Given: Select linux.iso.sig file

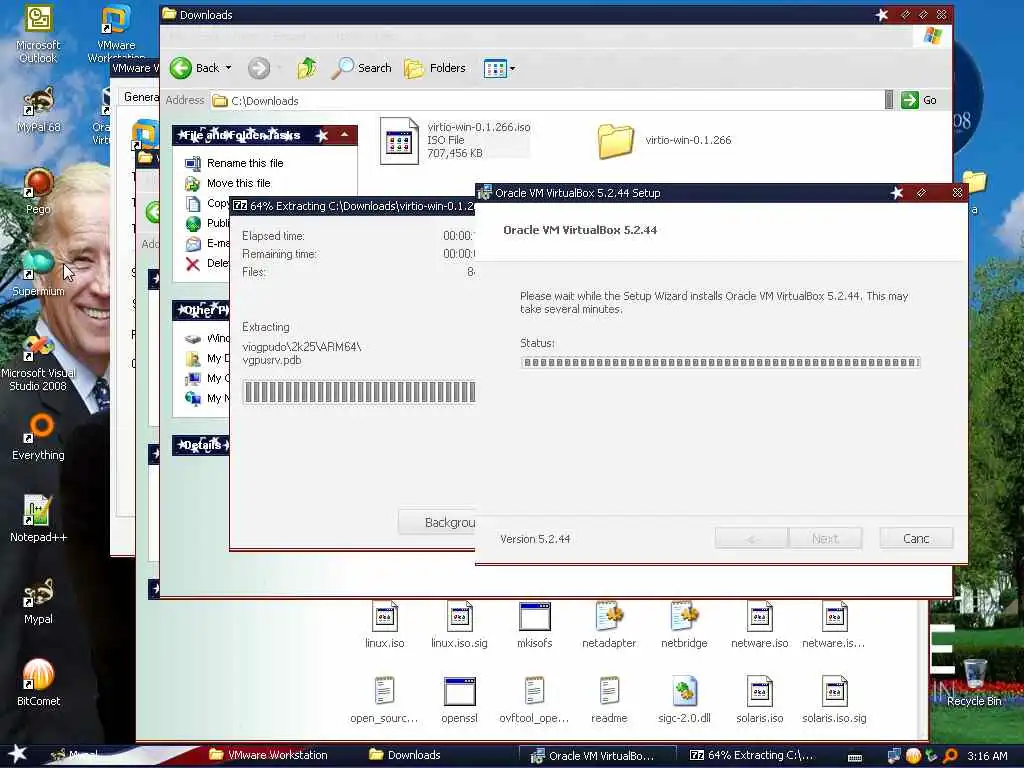Looking at the screenshot, I should pyautogui.click(x=459, y=626).
